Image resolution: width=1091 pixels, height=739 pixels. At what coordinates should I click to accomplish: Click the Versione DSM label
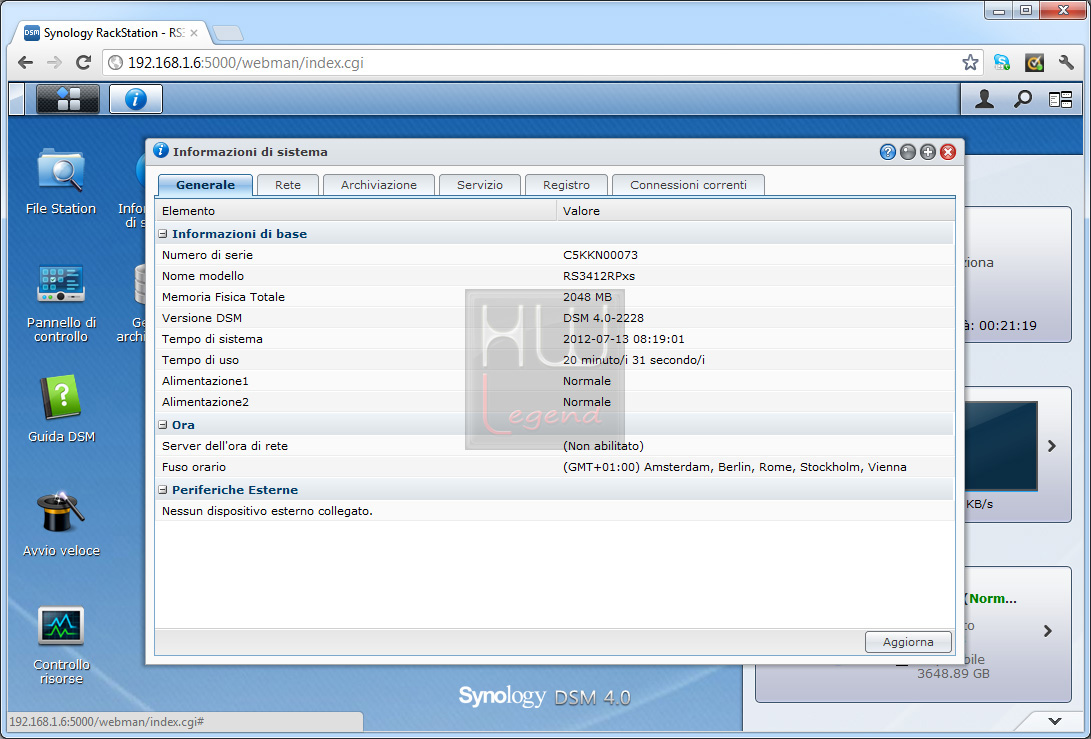202,318
